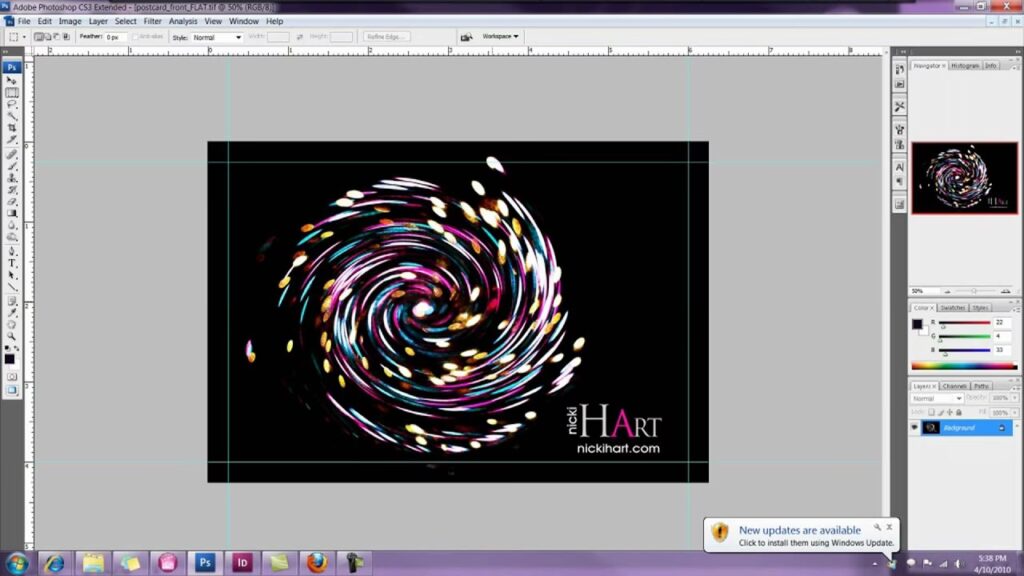Pick the Crop tool in toolbox
The image size is (1024, 576).
(x=12, y=128)
